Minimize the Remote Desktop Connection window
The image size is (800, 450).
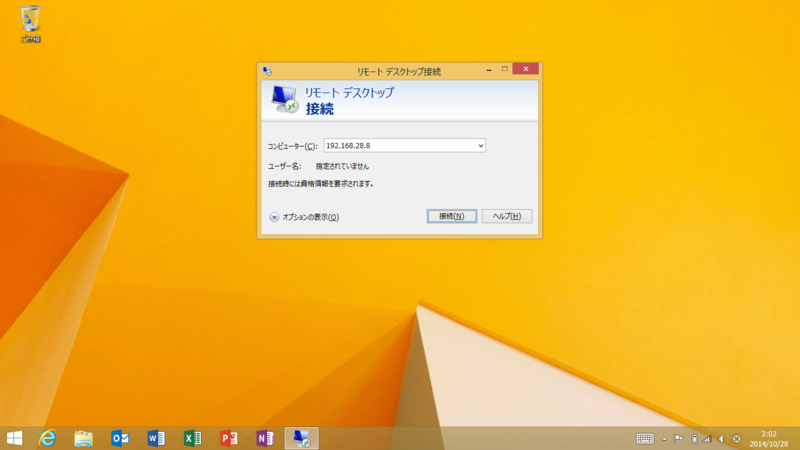point(489,69)
